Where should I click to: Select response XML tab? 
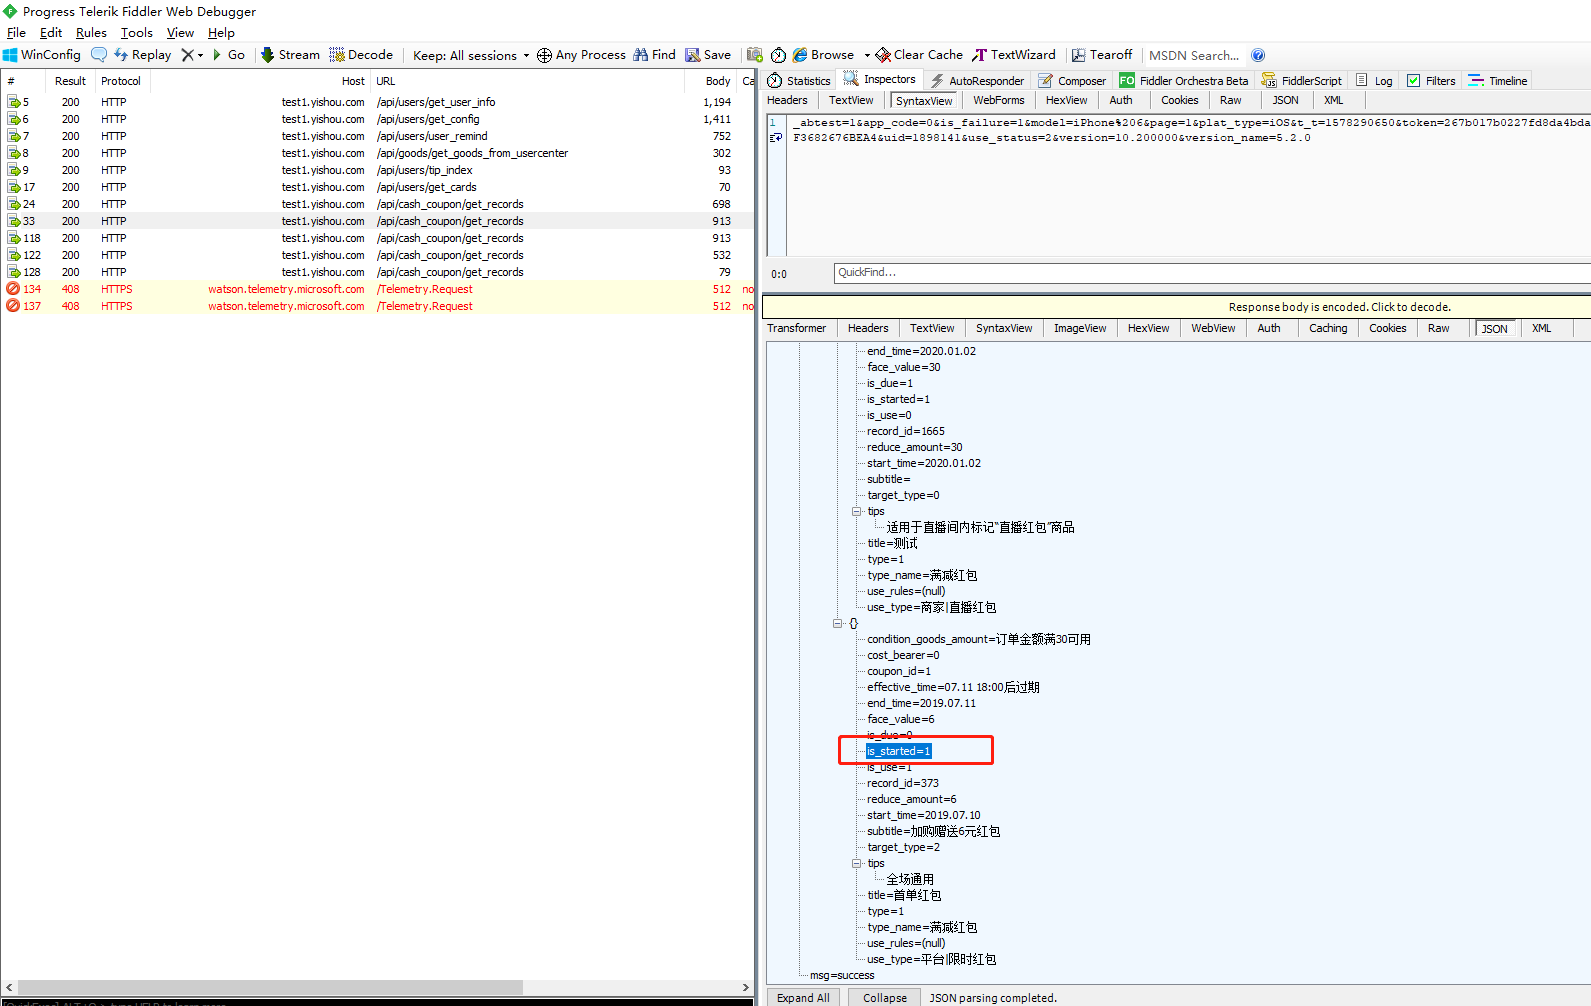click(x=1542, y=328)
